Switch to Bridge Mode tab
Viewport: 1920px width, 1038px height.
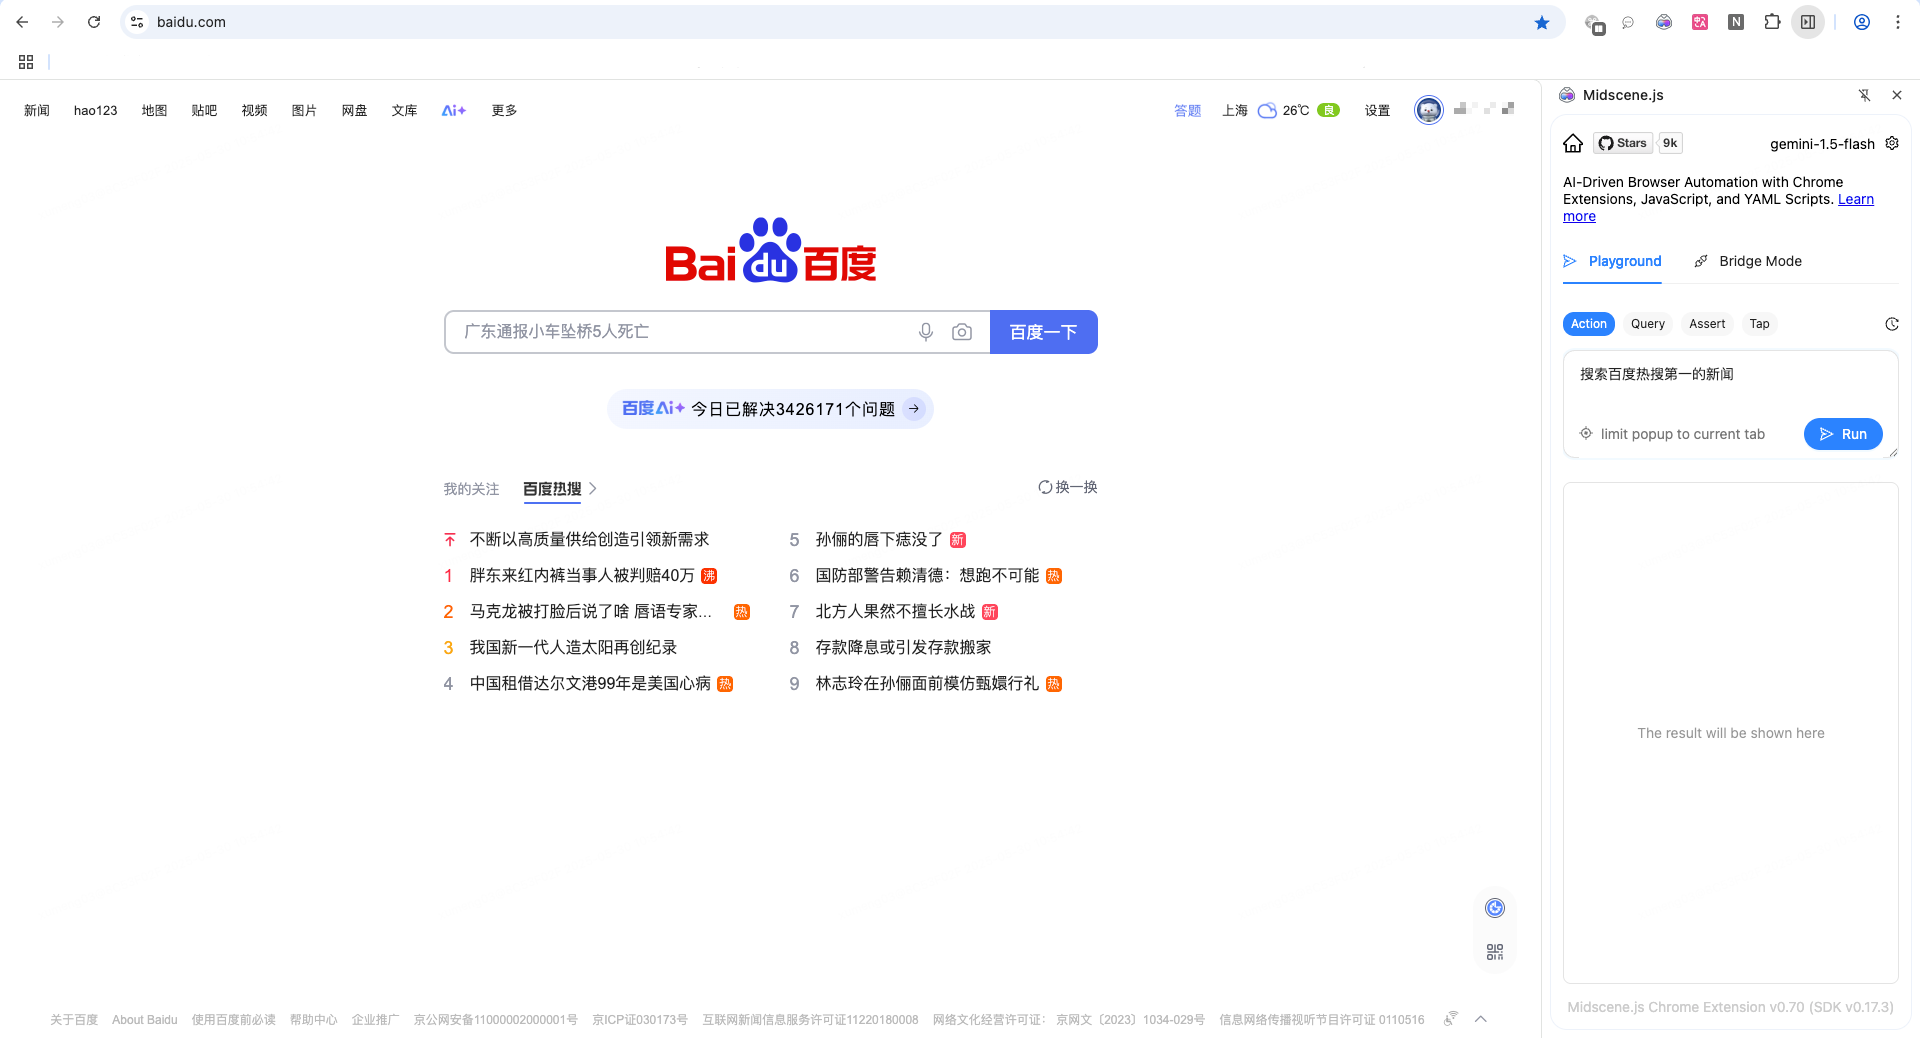tap(1748, 261)
